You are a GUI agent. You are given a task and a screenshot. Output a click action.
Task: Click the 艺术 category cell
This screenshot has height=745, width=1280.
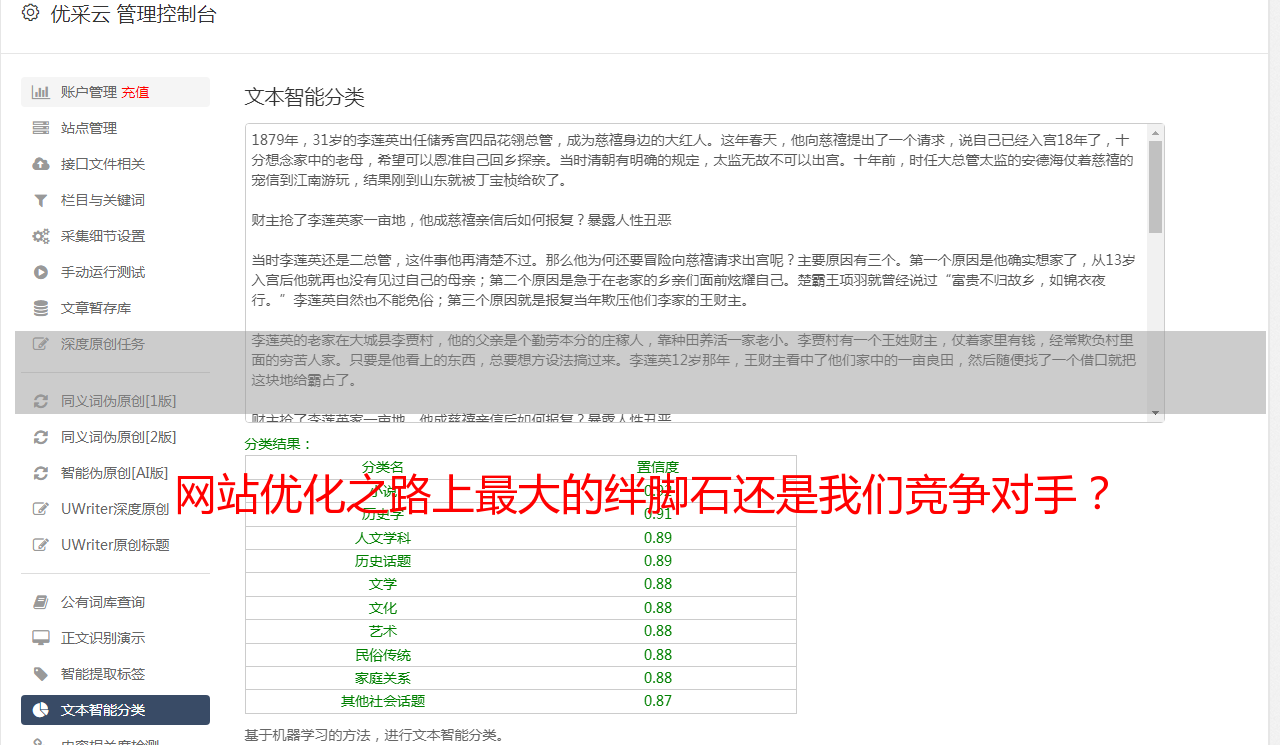[383, 631]
